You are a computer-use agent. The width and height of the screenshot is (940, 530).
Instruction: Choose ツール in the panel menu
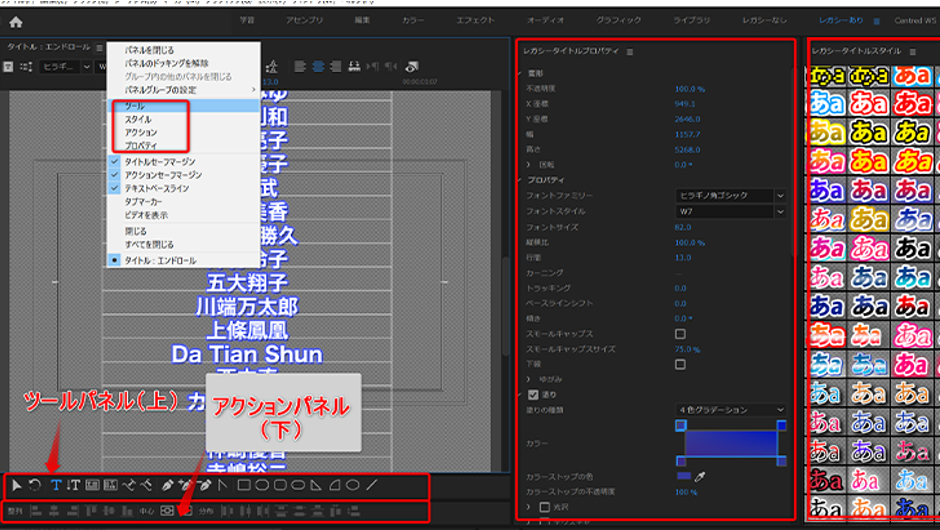pyautogui.click(x=183, y=106)
